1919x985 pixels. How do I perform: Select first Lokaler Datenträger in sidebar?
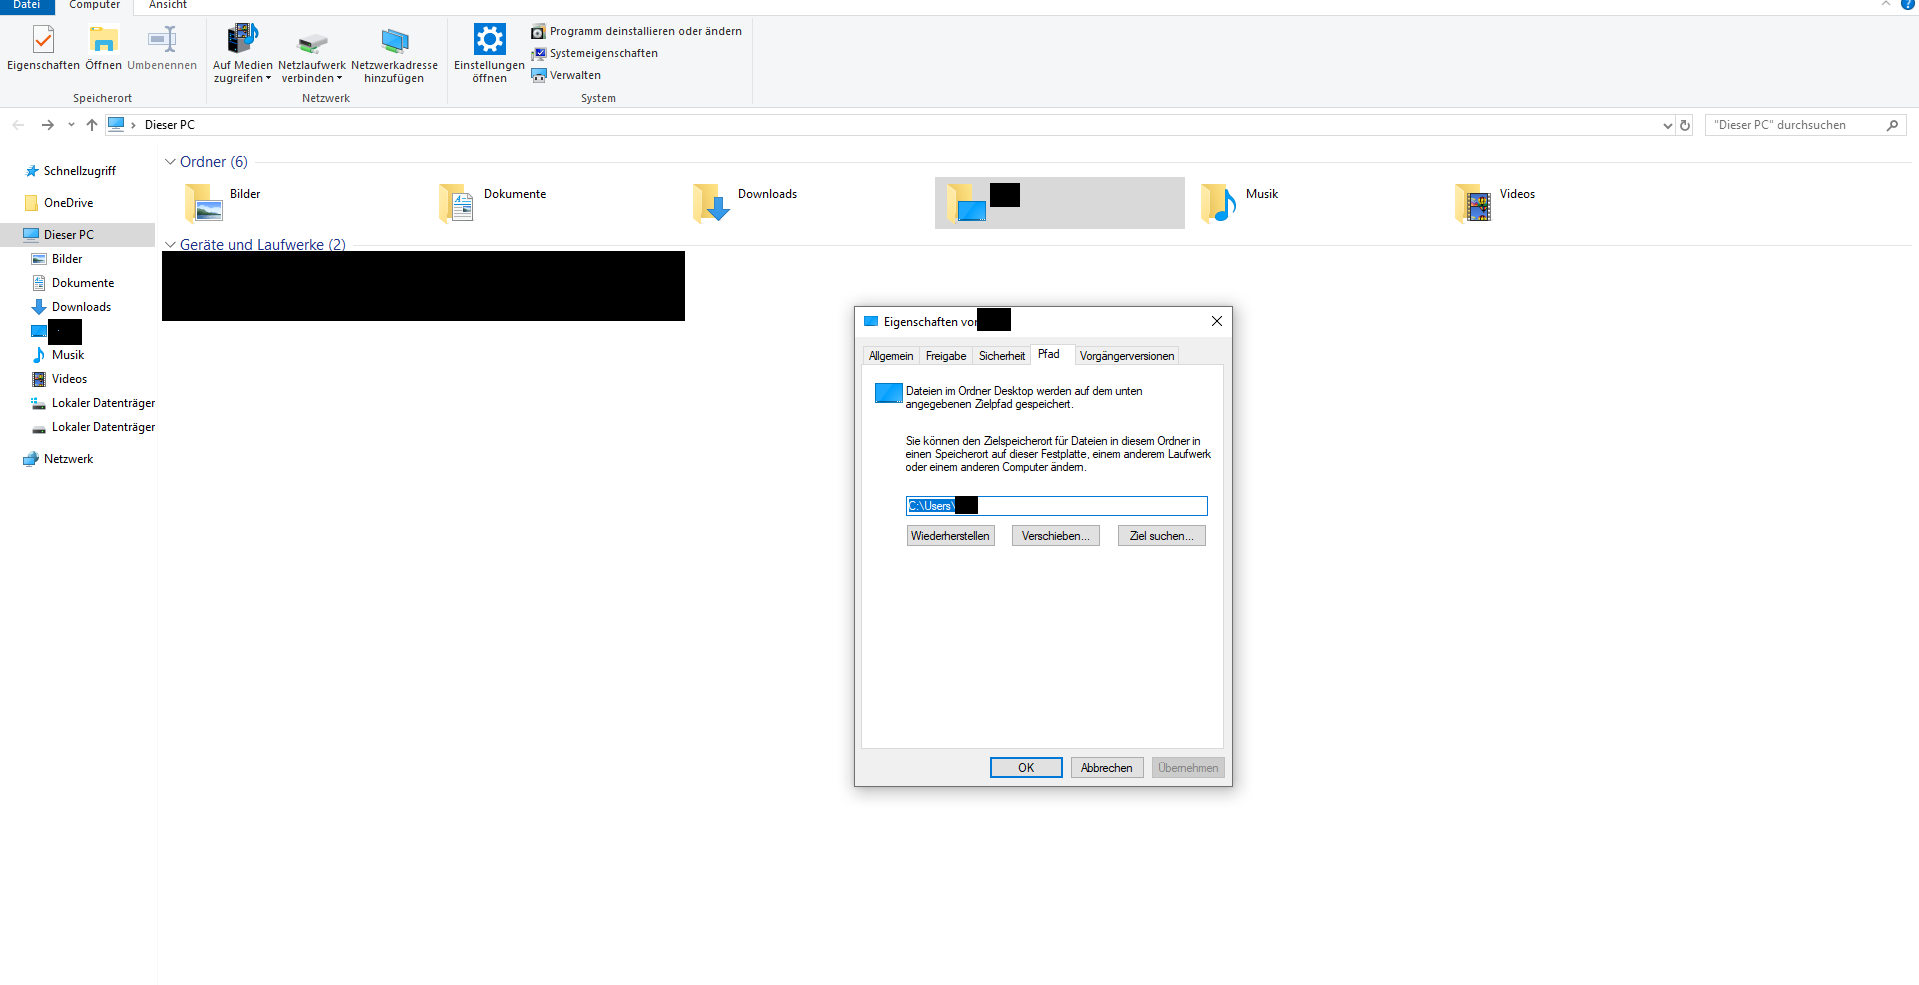coord(93,403)
